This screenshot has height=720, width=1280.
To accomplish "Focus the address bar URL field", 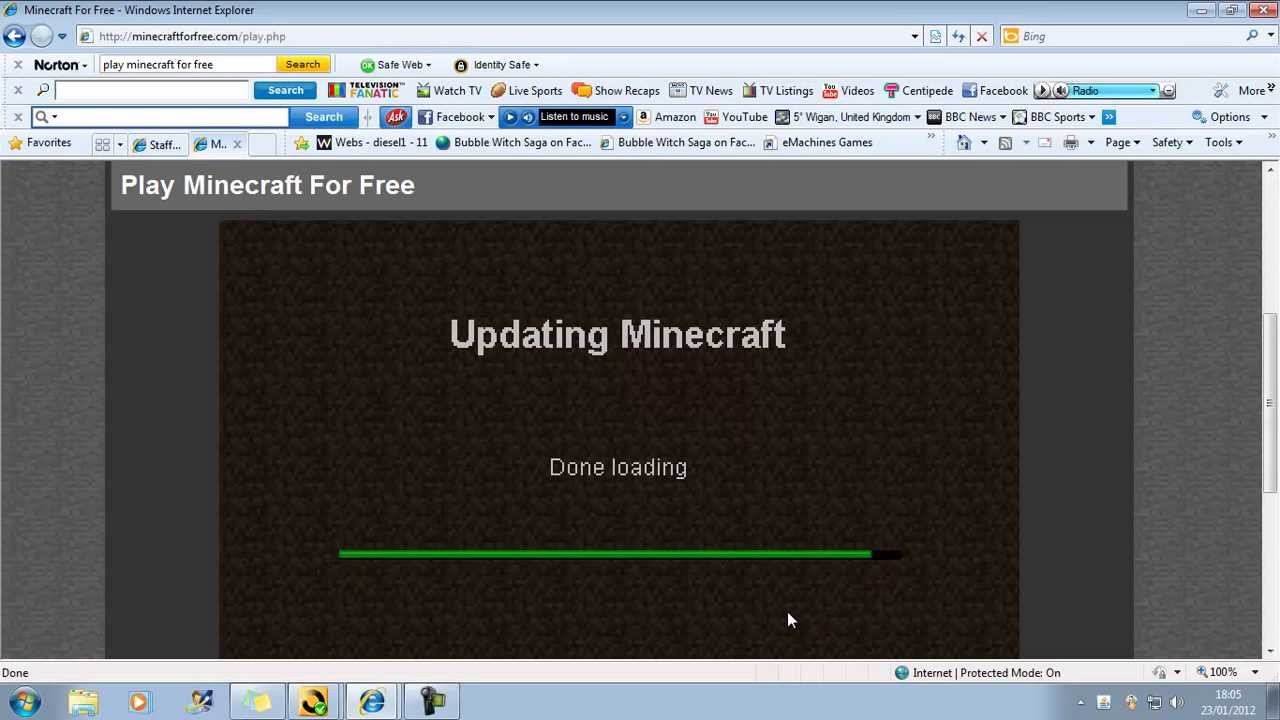I will pyautogui.click(x=500, y=36).
